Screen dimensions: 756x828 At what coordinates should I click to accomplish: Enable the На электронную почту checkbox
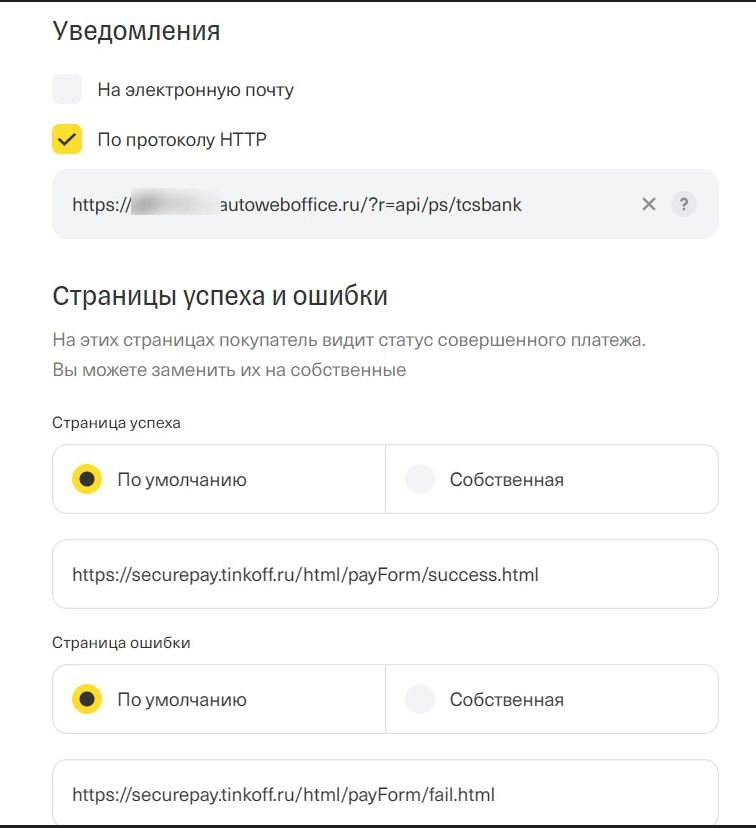pyautogui.click(x=67, y=89)
